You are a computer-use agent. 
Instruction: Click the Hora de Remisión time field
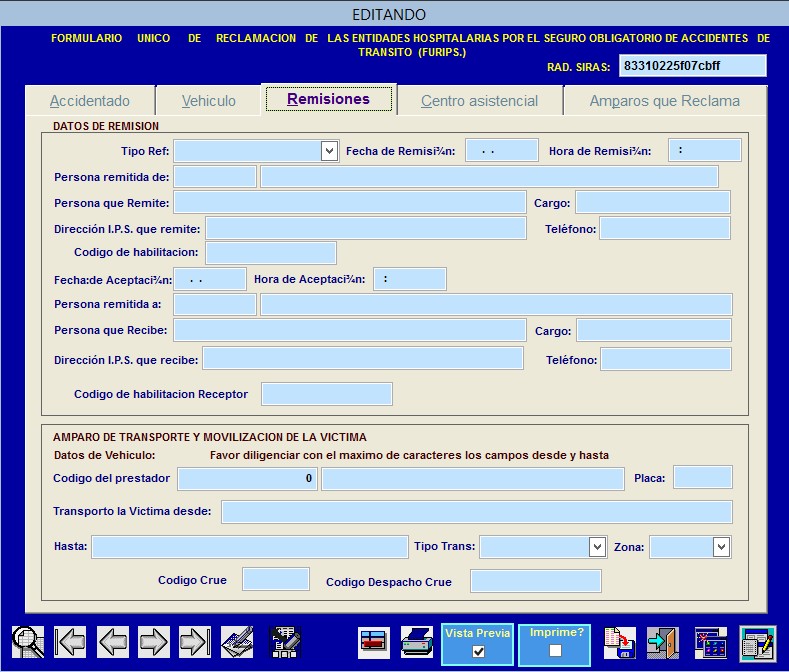click(704, 151)
